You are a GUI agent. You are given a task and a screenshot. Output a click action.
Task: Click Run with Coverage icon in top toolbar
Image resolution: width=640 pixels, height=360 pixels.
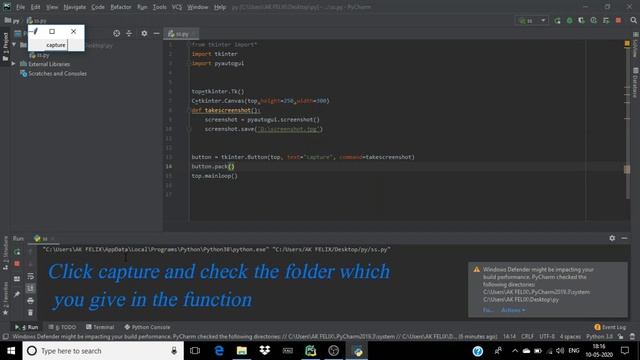tap(581, 20)
